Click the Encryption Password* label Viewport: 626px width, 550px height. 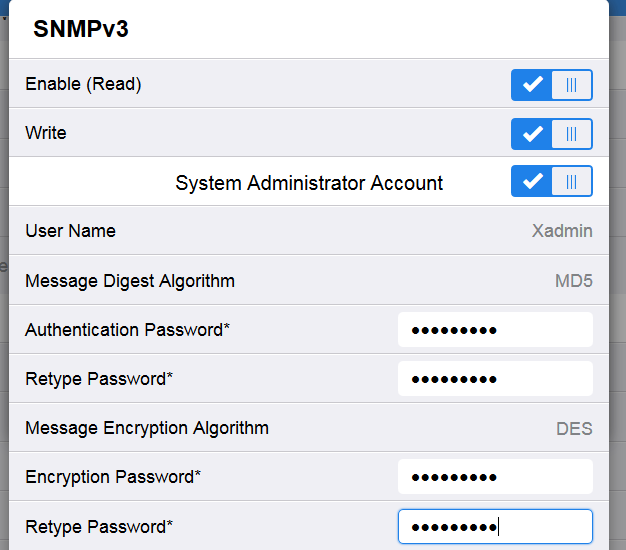coord(111,477)
